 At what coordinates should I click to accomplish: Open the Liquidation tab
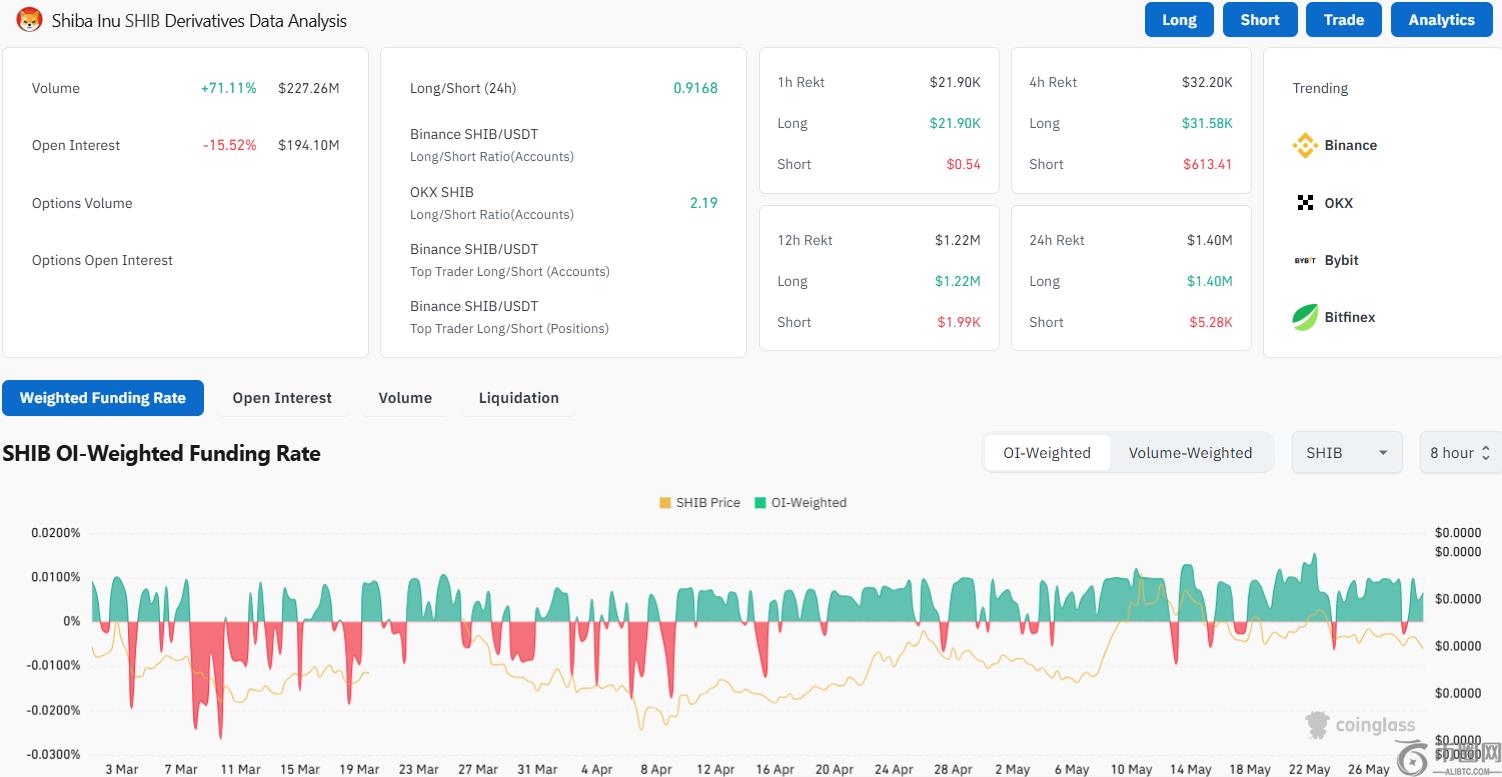tap(518, 398)
